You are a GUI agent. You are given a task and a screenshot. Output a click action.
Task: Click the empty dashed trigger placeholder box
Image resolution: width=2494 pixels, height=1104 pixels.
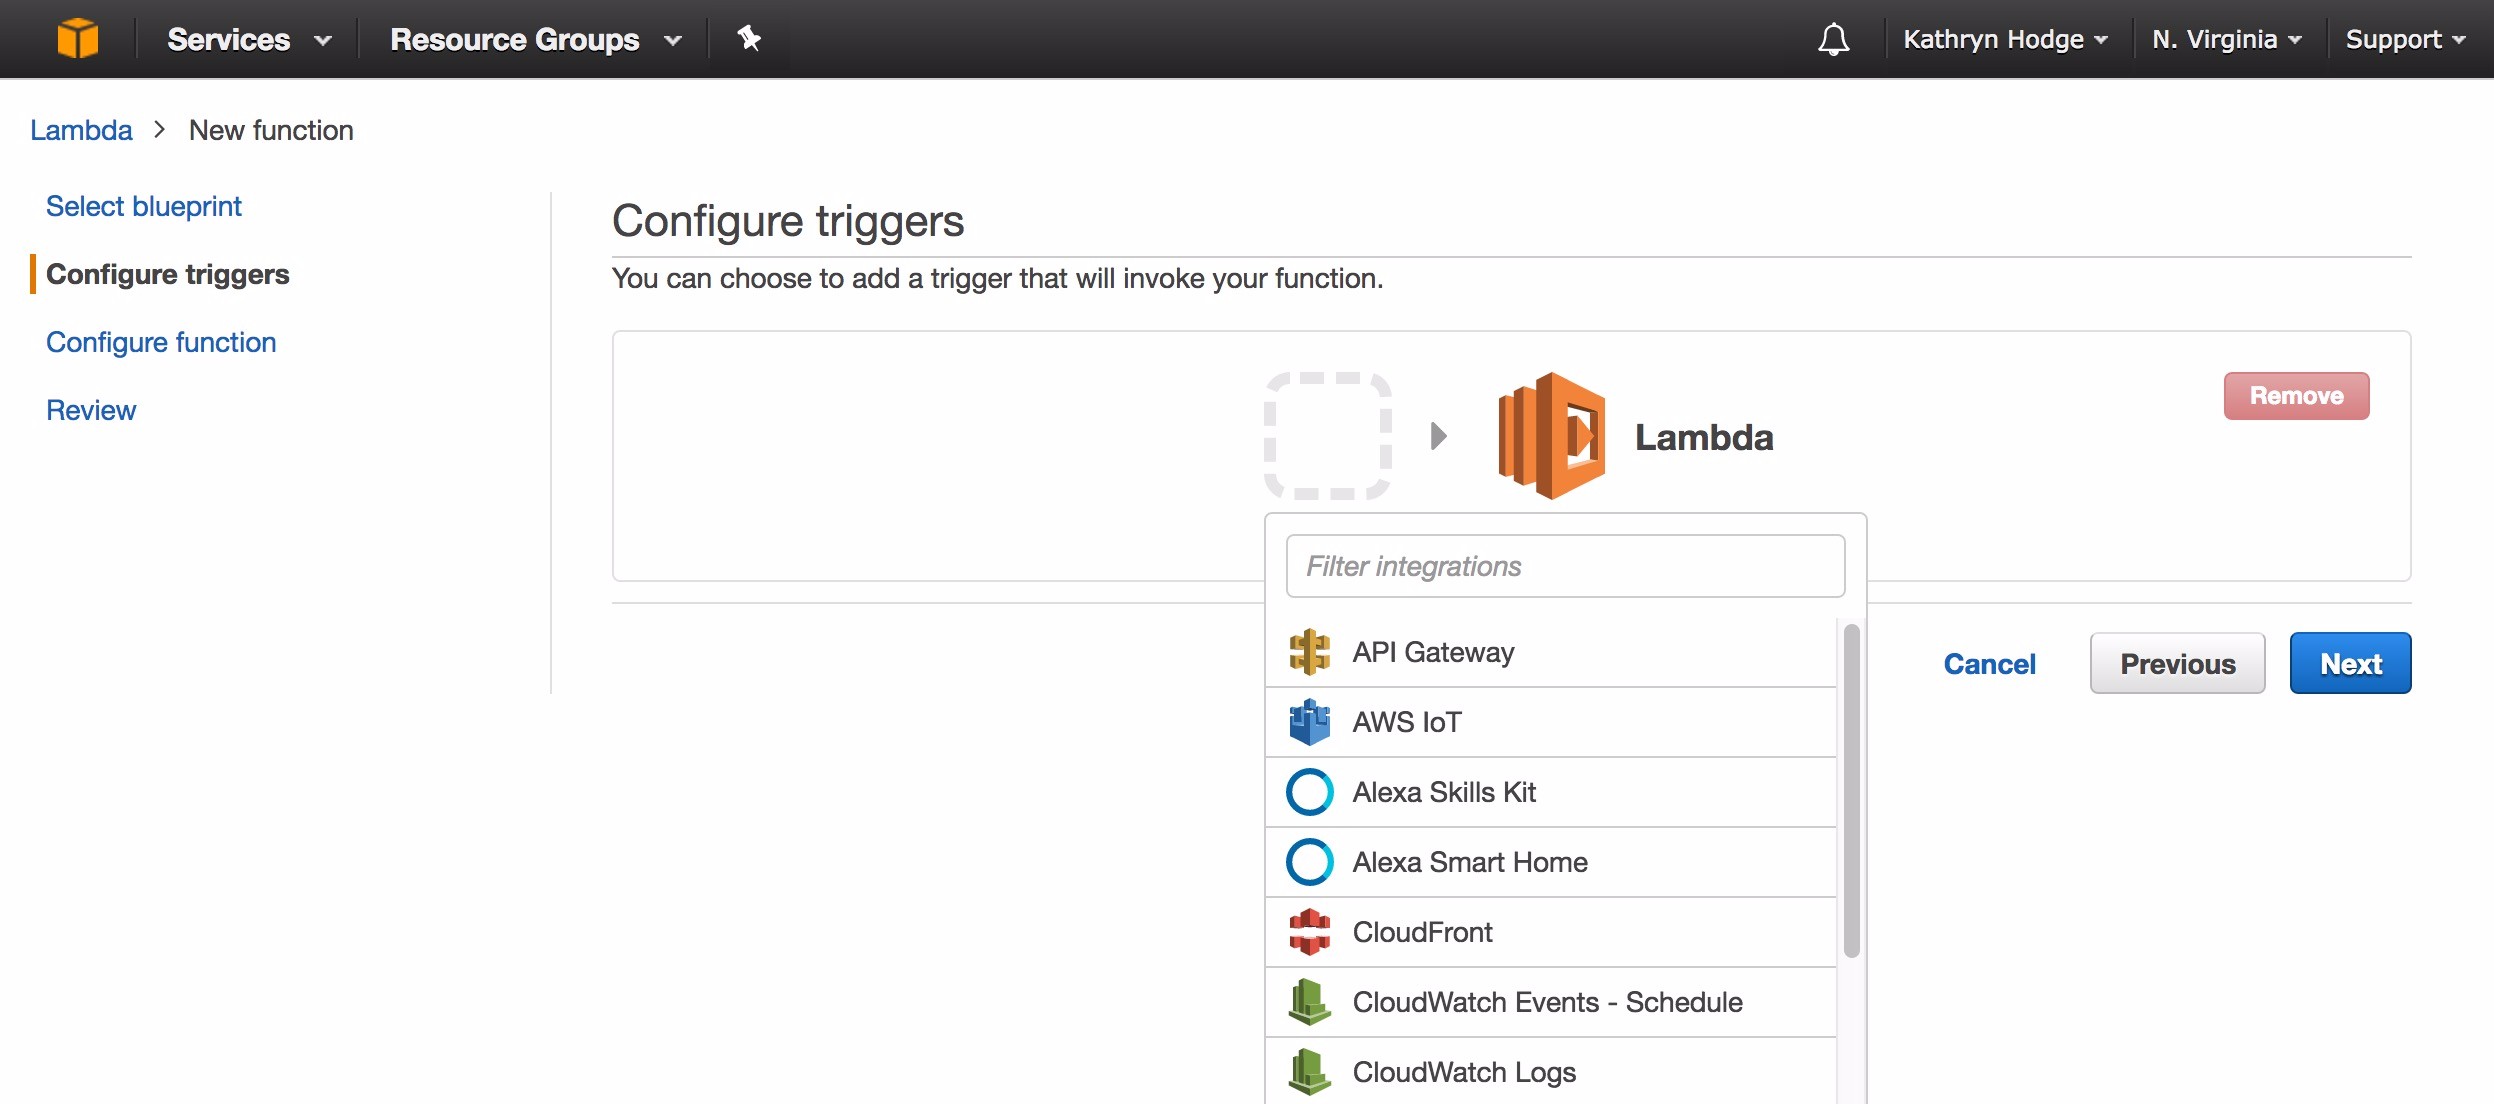point(1328,436)
